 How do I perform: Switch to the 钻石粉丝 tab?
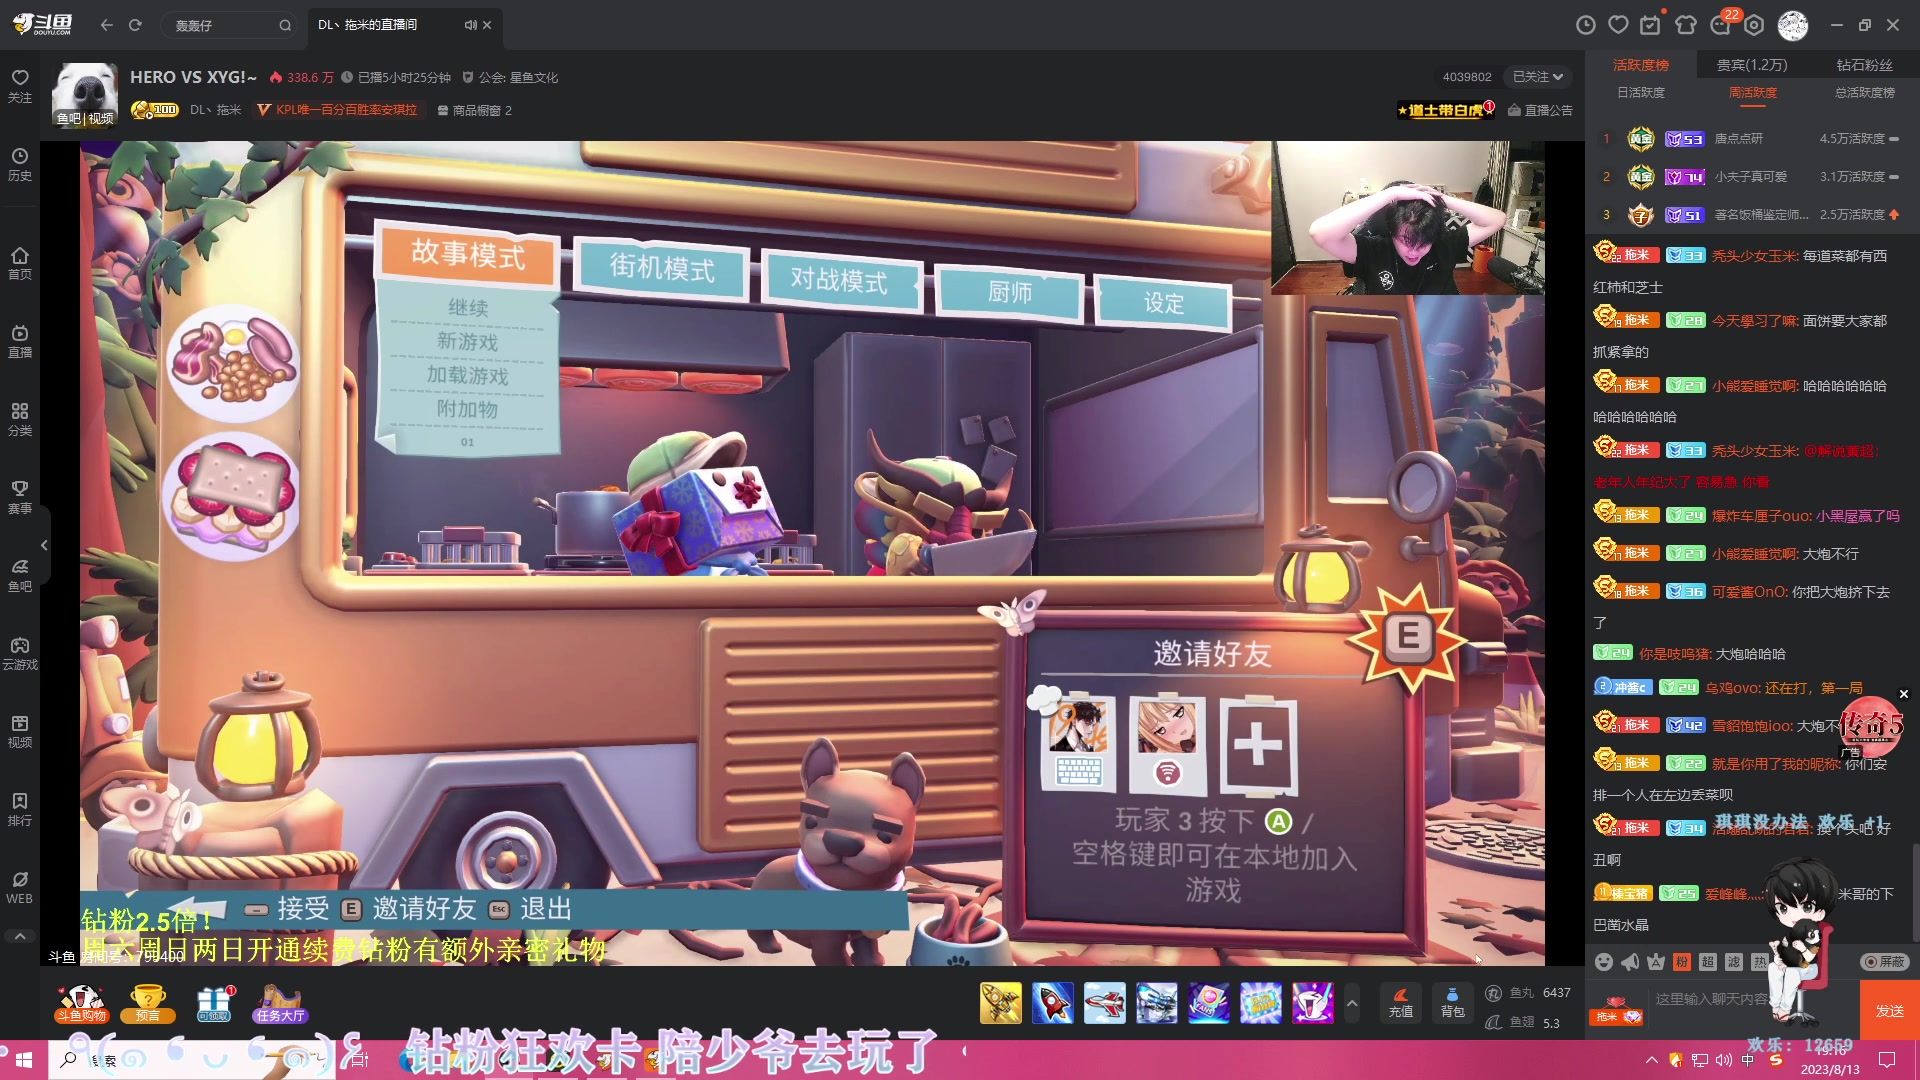(1864, 65)
